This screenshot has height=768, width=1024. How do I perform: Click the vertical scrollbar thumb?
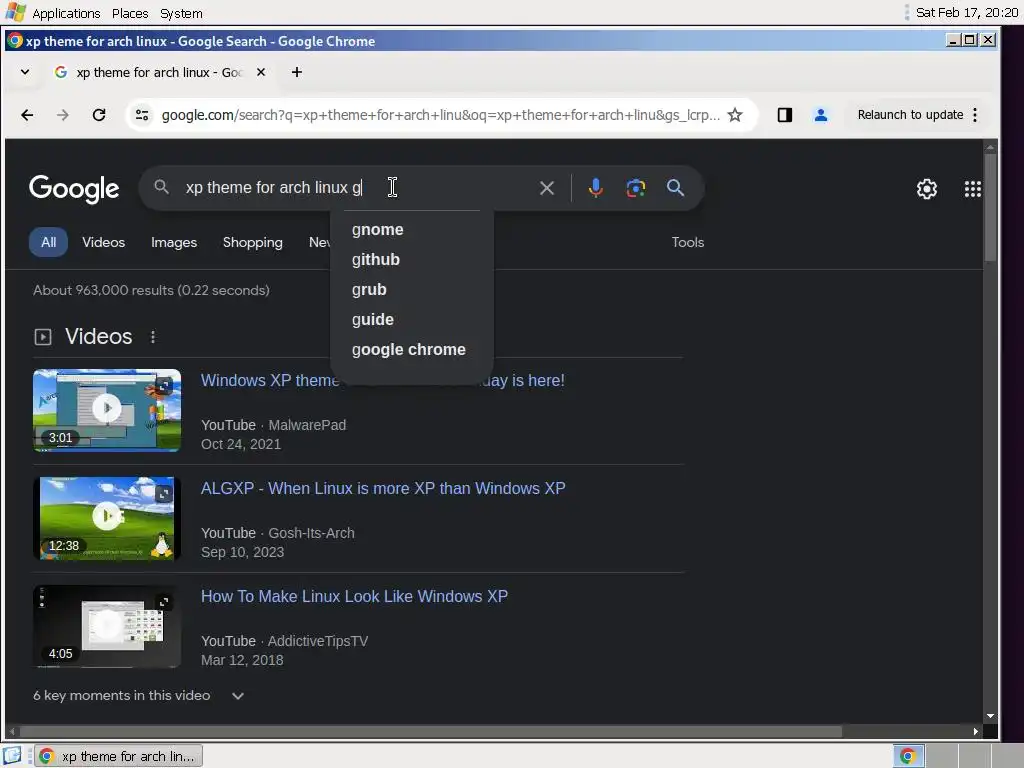[x=990, y=208]
